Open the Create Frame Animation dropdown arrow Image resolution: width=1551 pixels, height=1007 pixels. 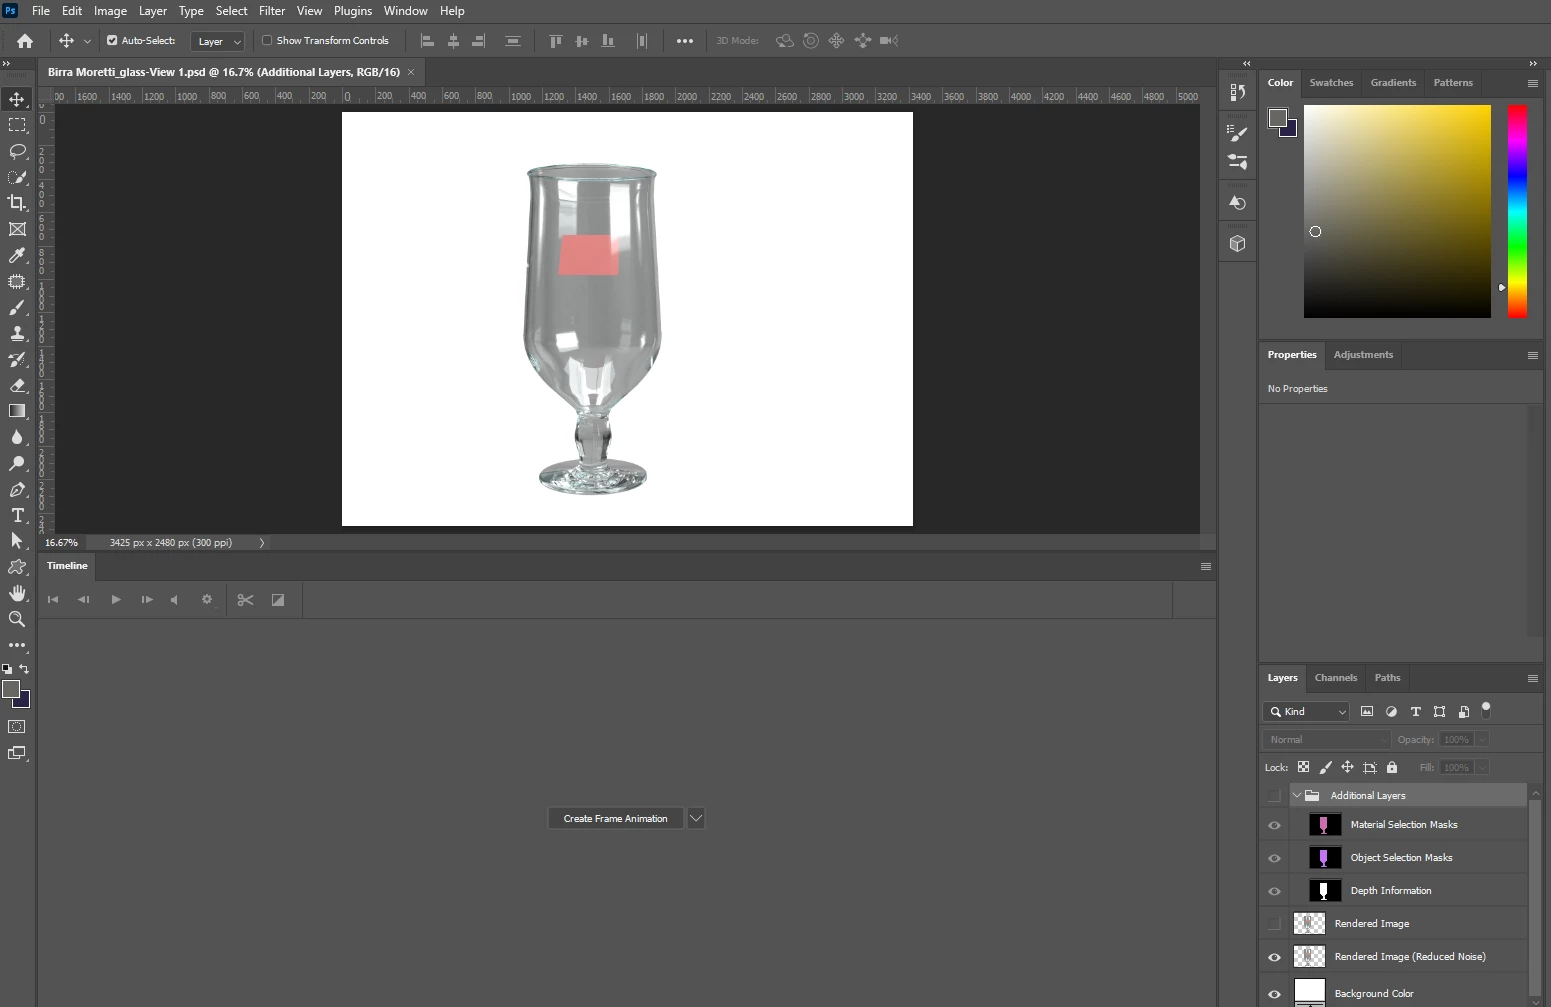point(696,819)
